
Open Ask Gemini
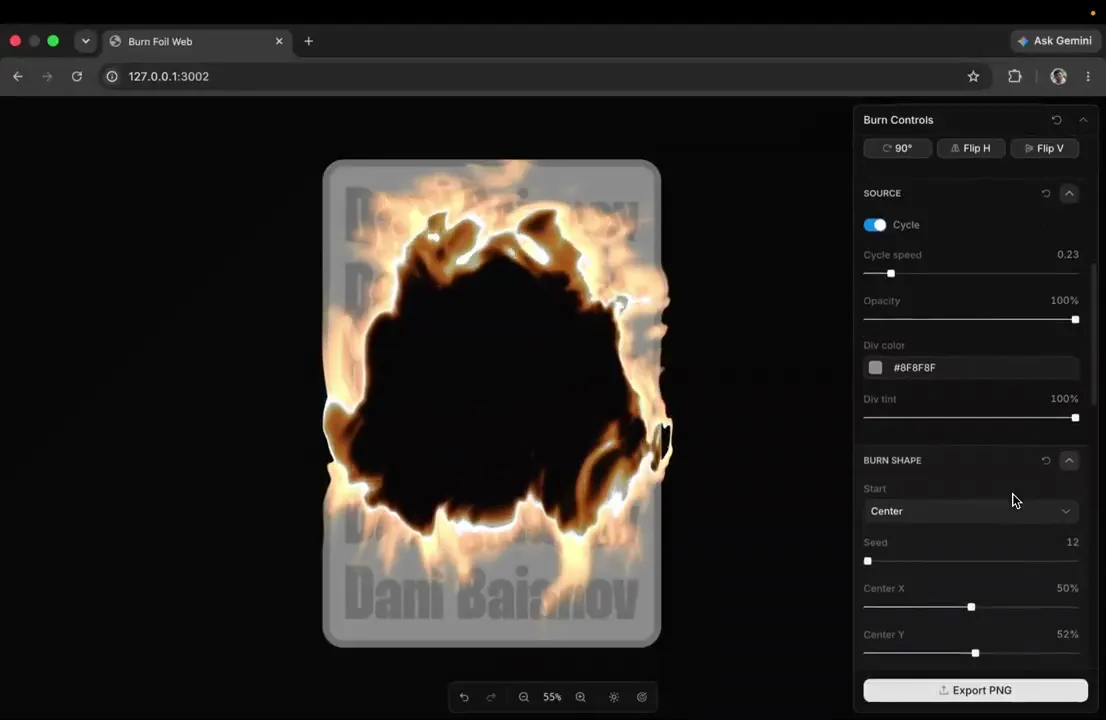click(x=1055, y=41)
